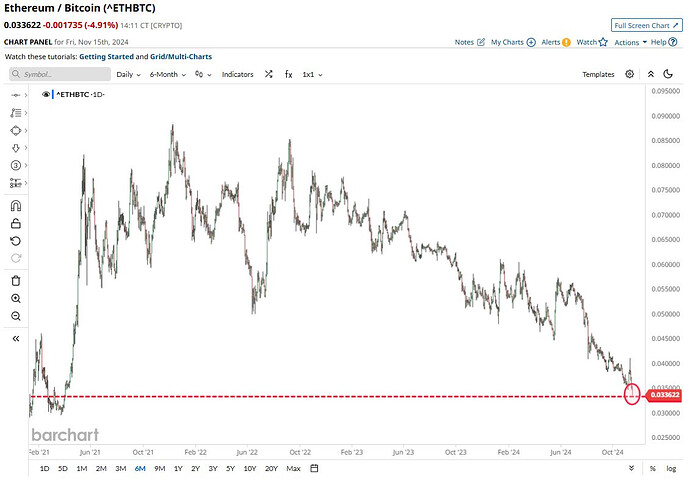This screenshot has width=690, height=481.
Task: Open the chart type bar-style dropdown
Action: point(203,74)
